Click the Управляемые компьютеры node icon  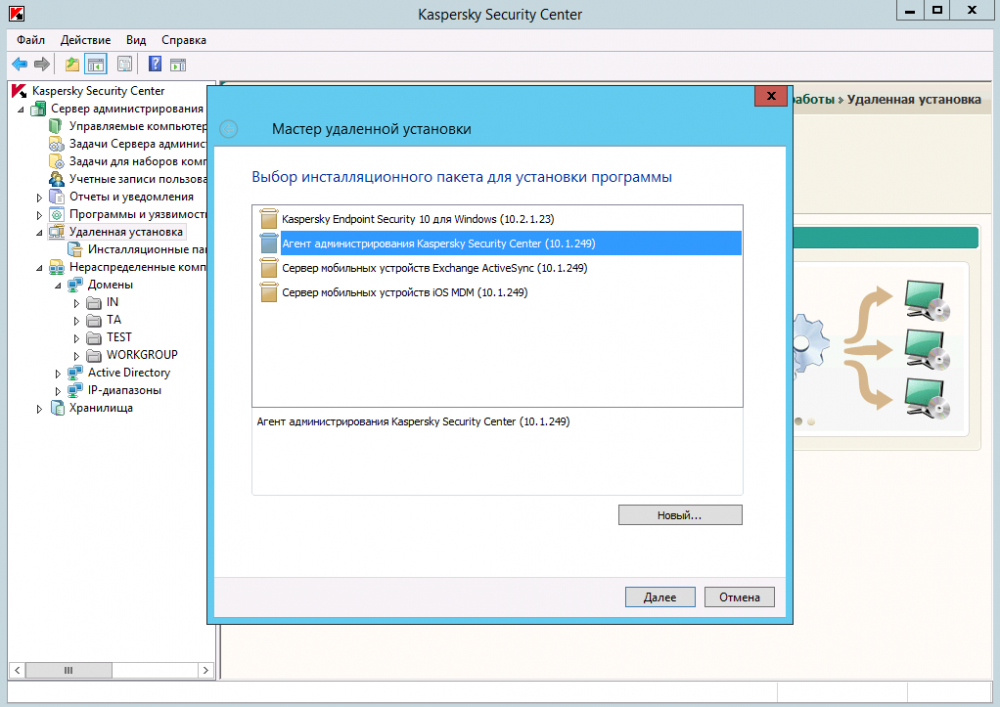point(56,126)
